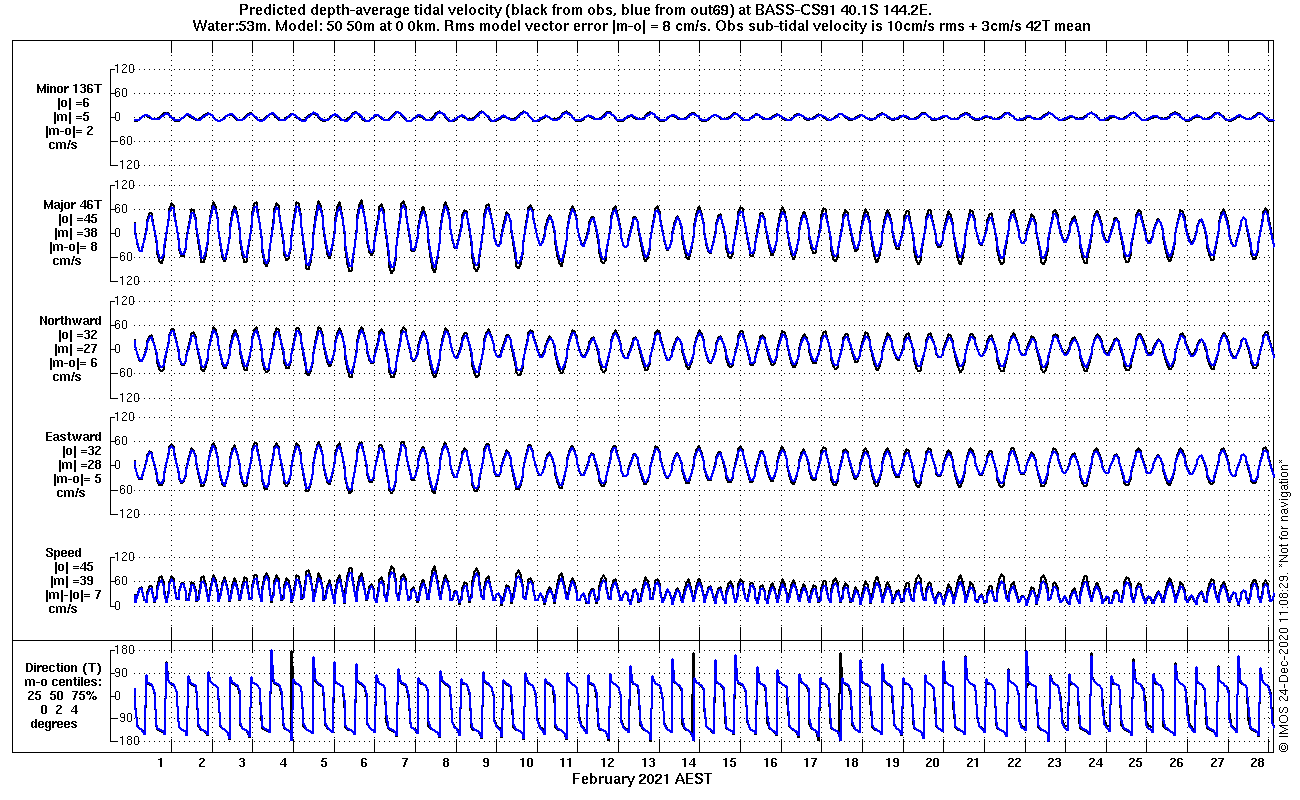Click the tall black direction spike near day 14
Viewport: 1300px width, 800px height.
693,695
